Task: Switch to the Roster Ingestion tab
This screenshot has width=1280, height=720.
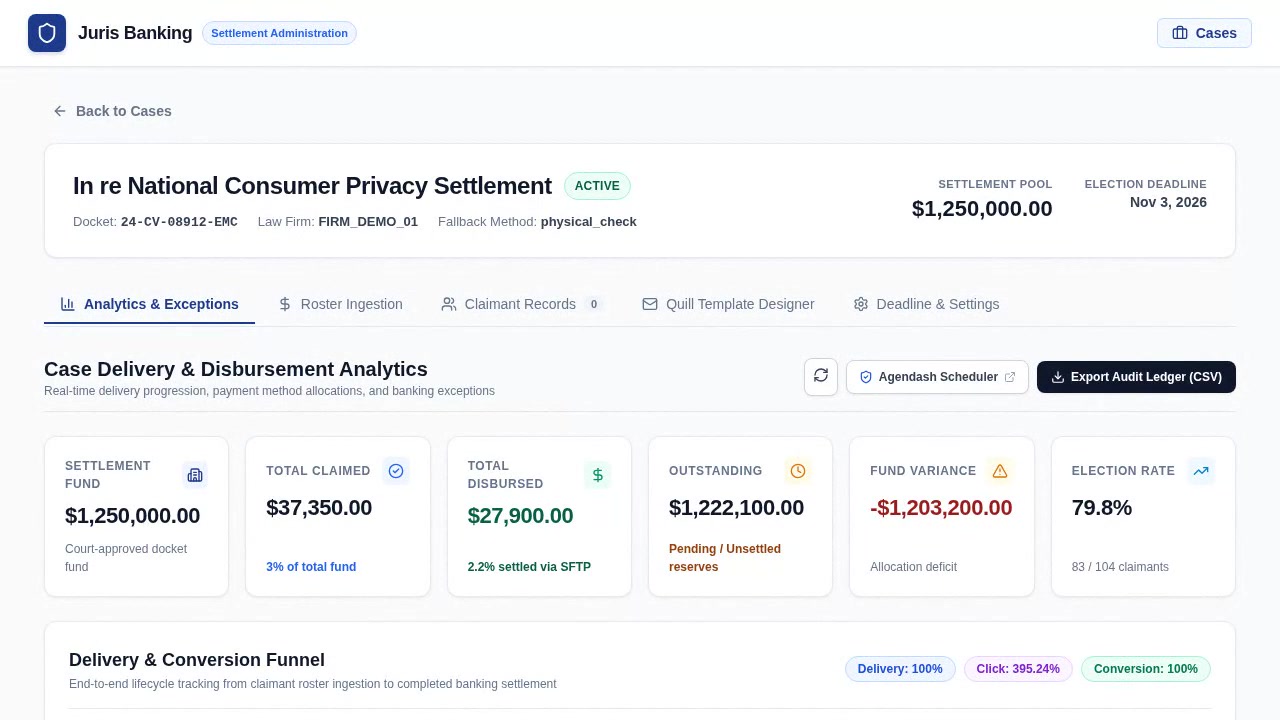Action: point(340,304)
